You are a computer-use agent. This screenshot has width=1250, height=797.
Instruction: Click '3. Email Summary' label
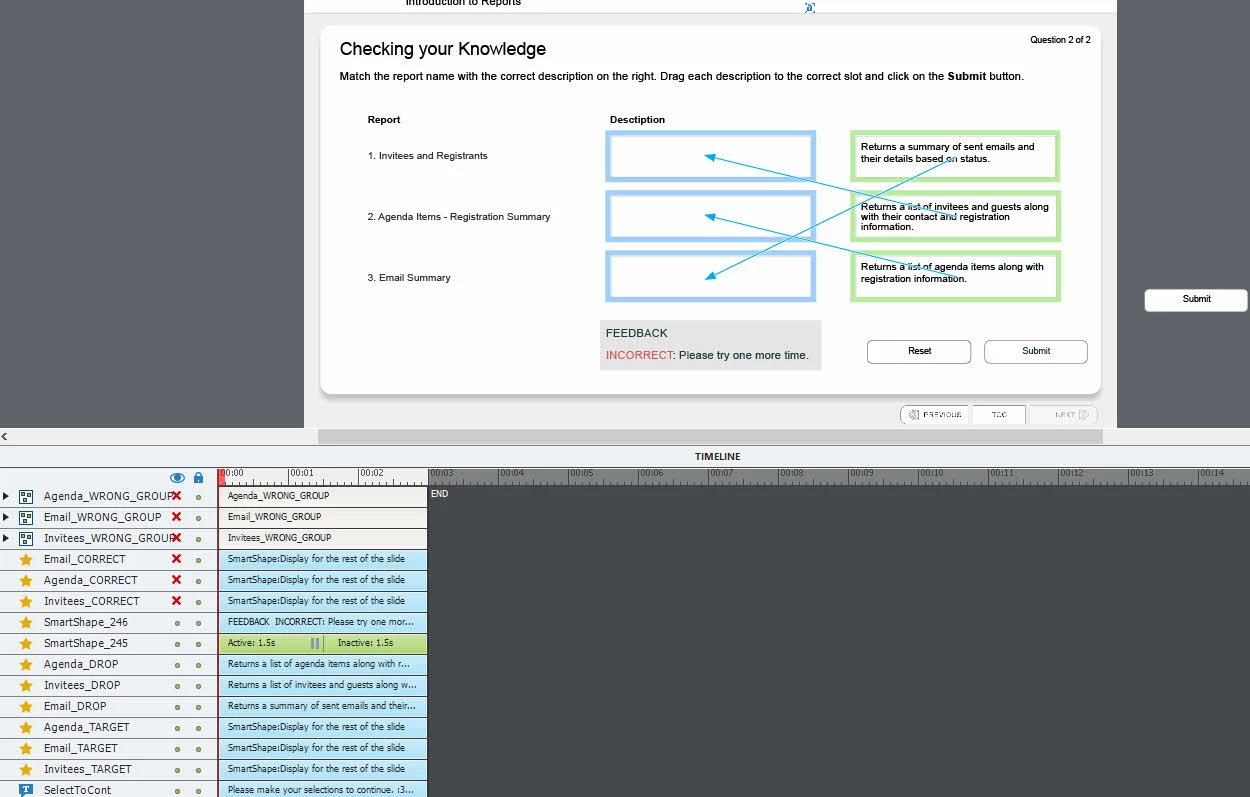(x=409, y=278)
